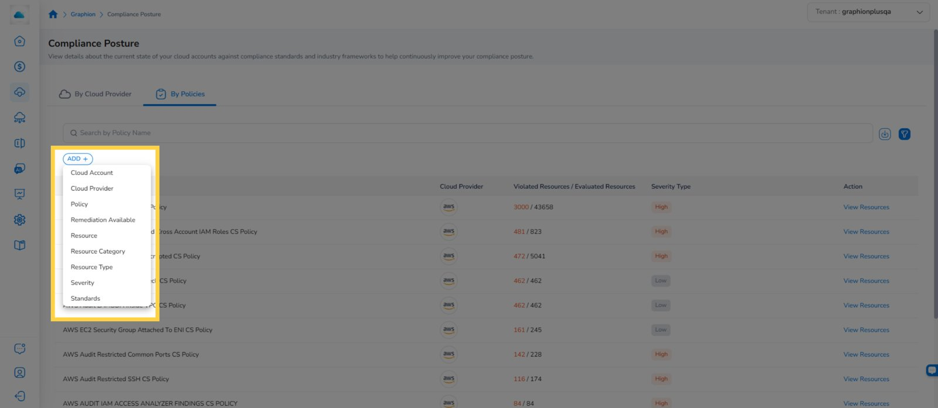Image resolution: width=938 pixels, height=408 pixels.
Task: Select the By Policies tab
Action: click(179, 94)
